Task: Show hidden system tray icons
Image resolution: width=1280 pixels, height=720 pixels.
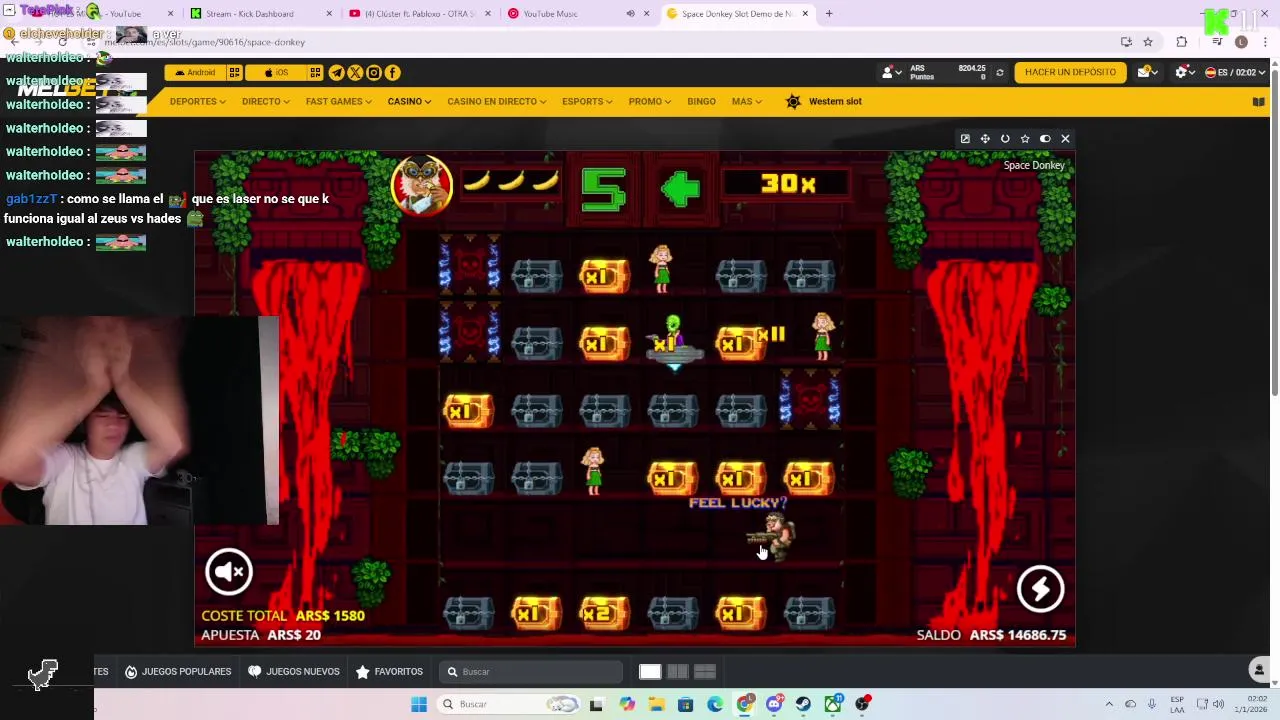Action: point(1108,704)
